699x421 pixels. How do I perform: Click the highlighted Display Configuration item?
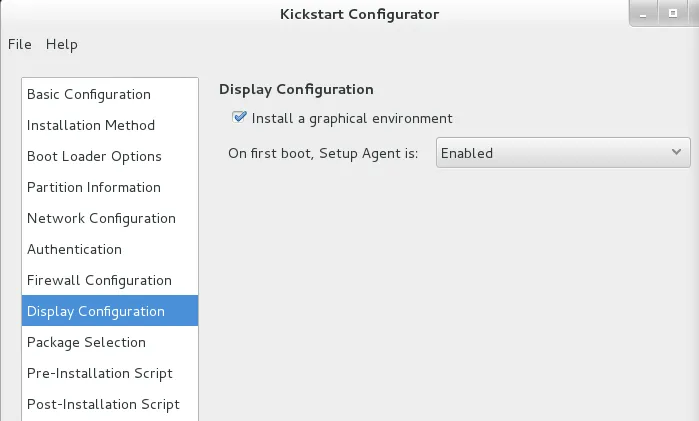(96, 311)
